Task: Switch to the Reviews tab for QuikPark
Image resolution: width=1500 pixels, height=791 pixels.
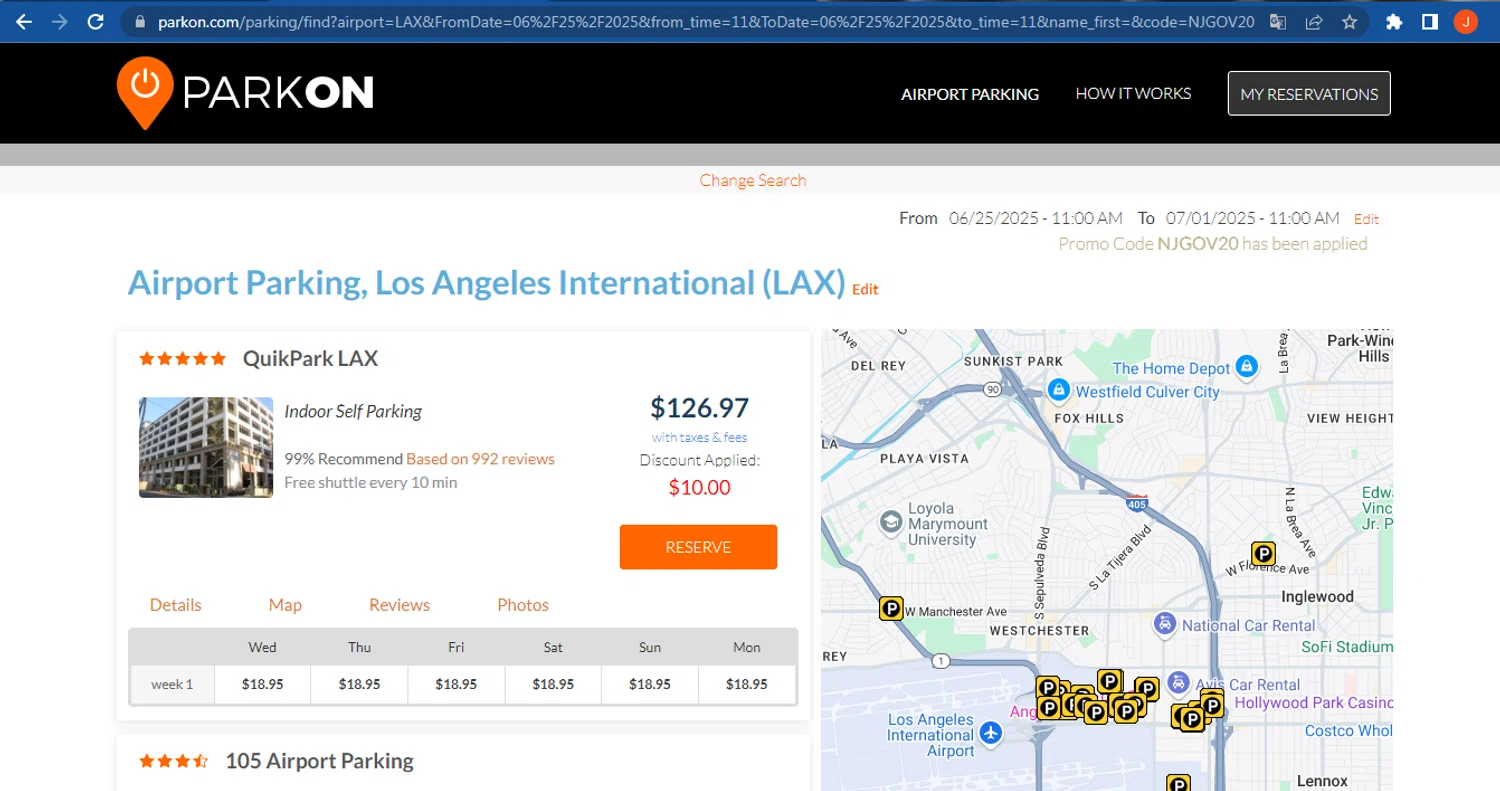Action: 399,605
